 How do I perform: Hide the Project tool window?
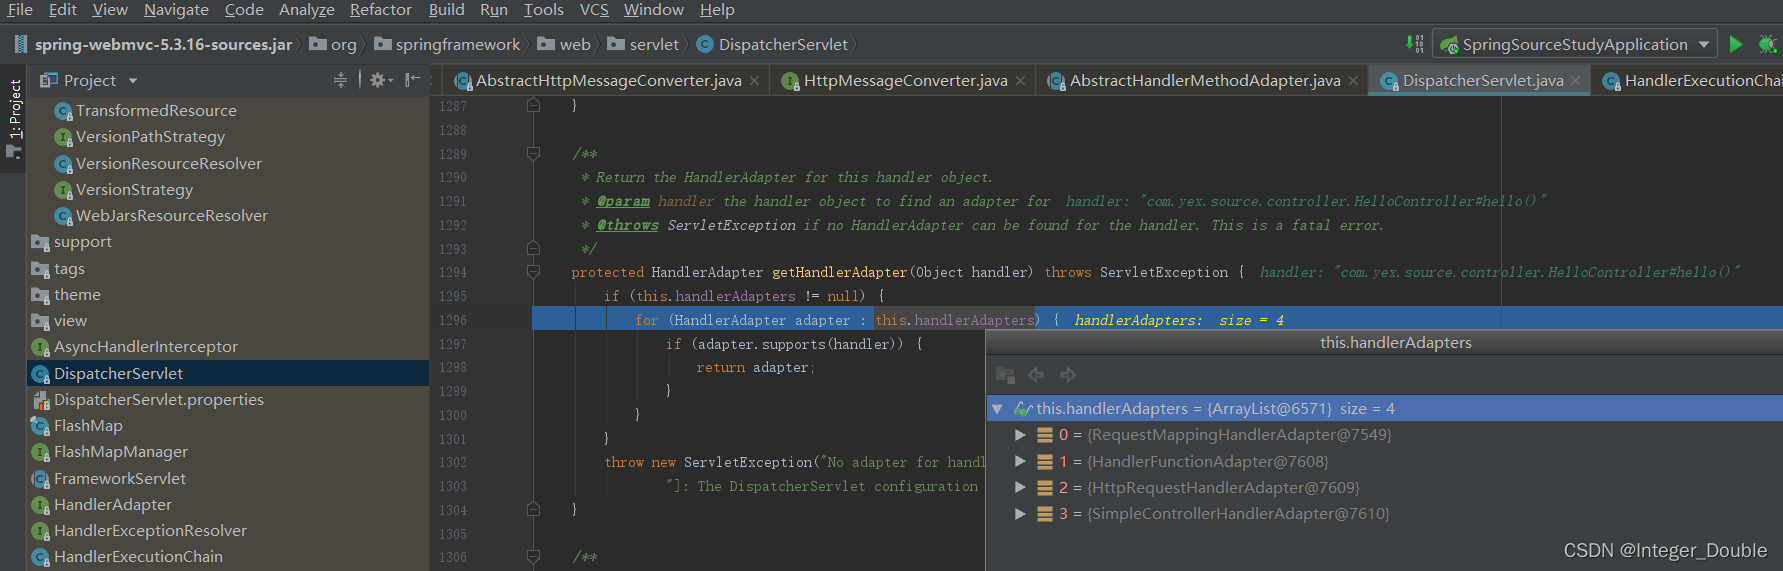click(x=412, y=80)
